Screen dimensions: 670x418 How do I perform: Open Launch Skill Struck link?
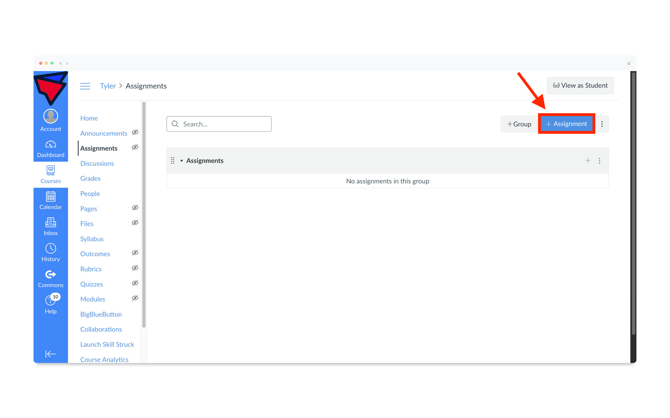coord(107,344)
